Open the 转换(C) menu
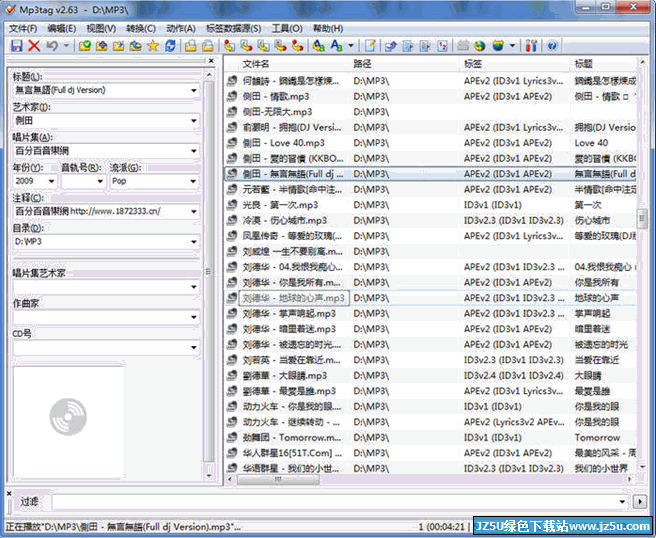The image size is (656, 538). [x=141, y=28]
